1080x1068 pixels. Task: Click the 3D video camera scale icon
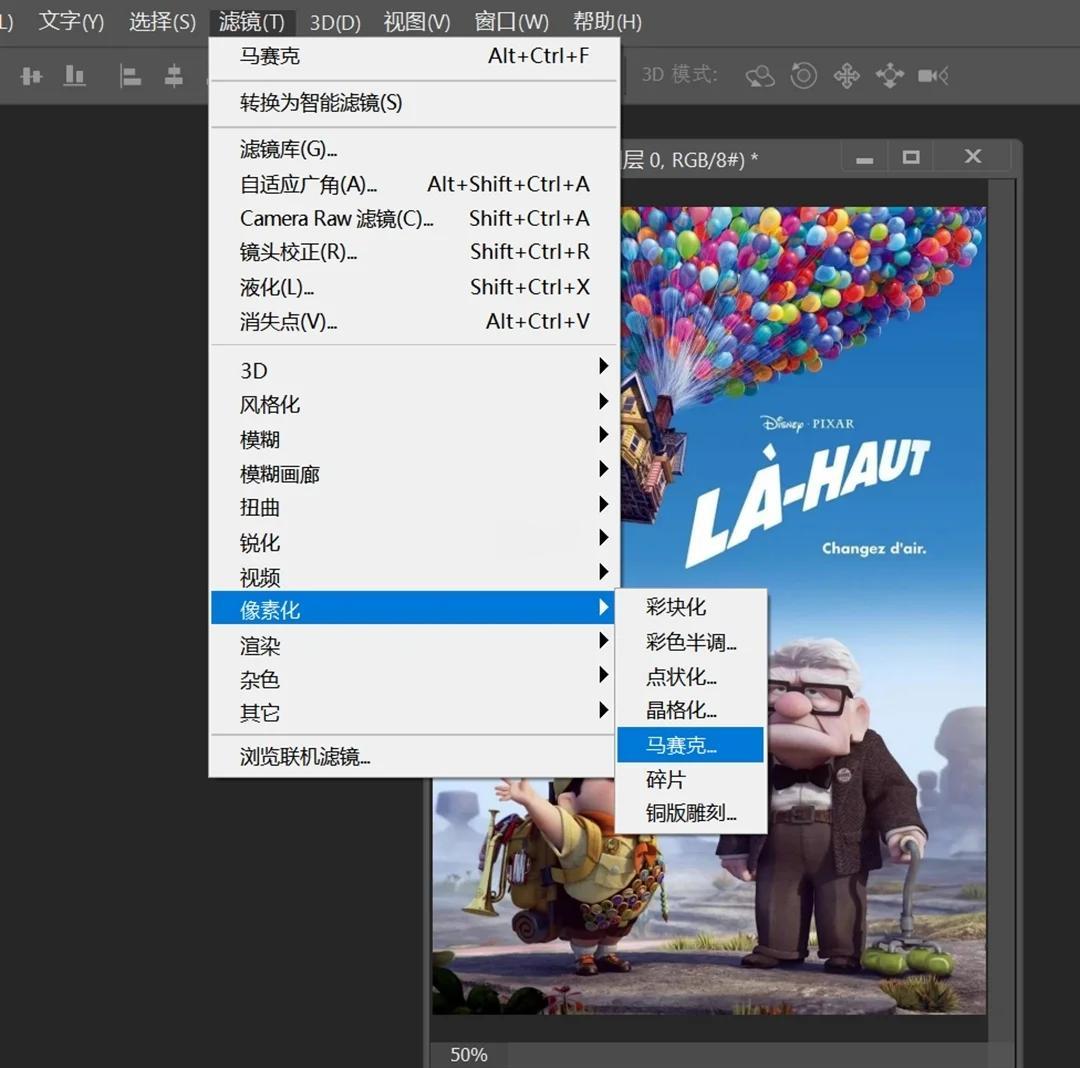point(933,76)
